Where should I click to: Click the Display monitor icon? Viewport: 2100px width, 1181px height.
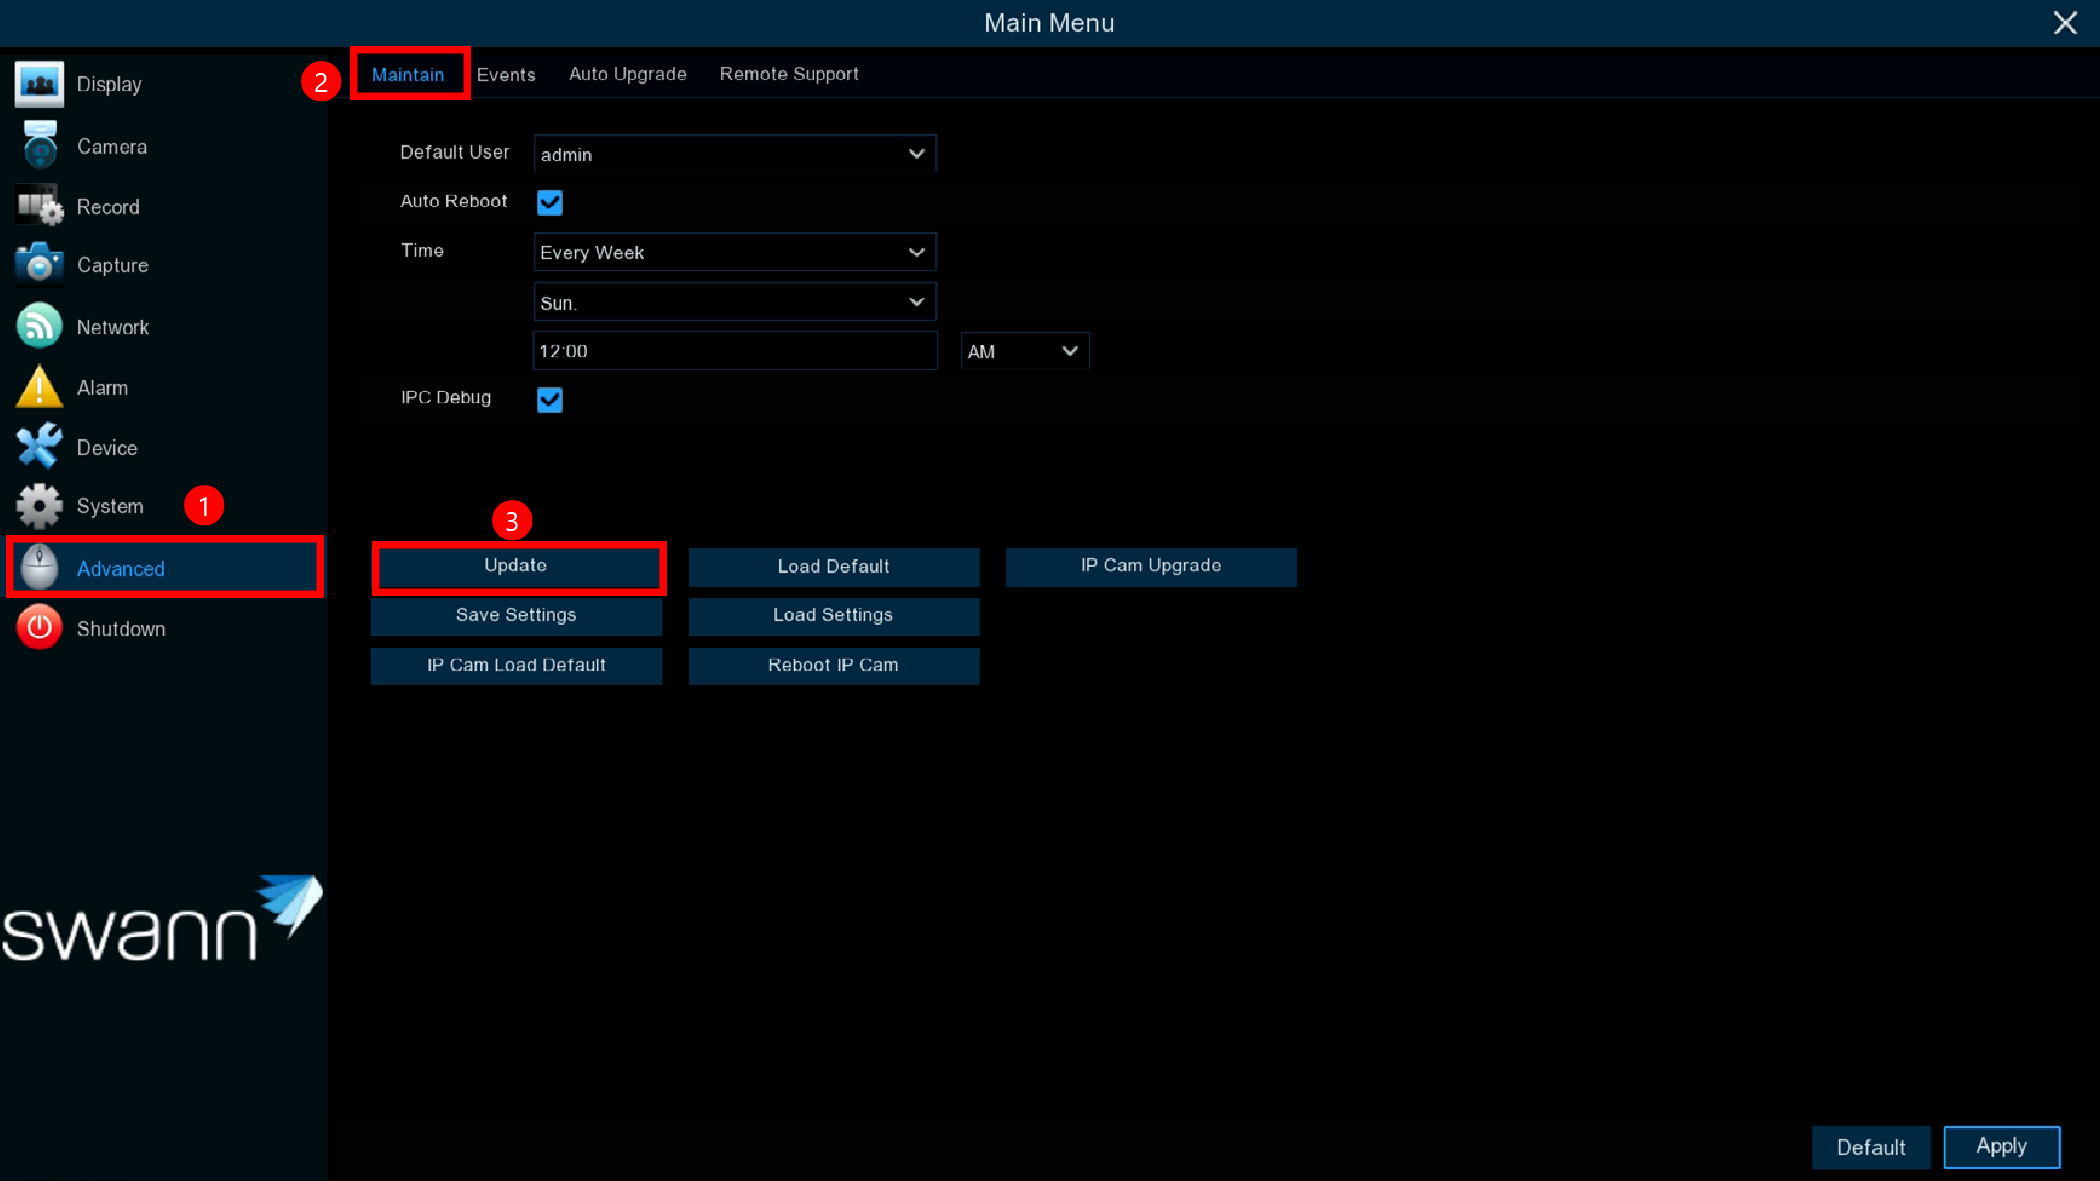[39, 84]
